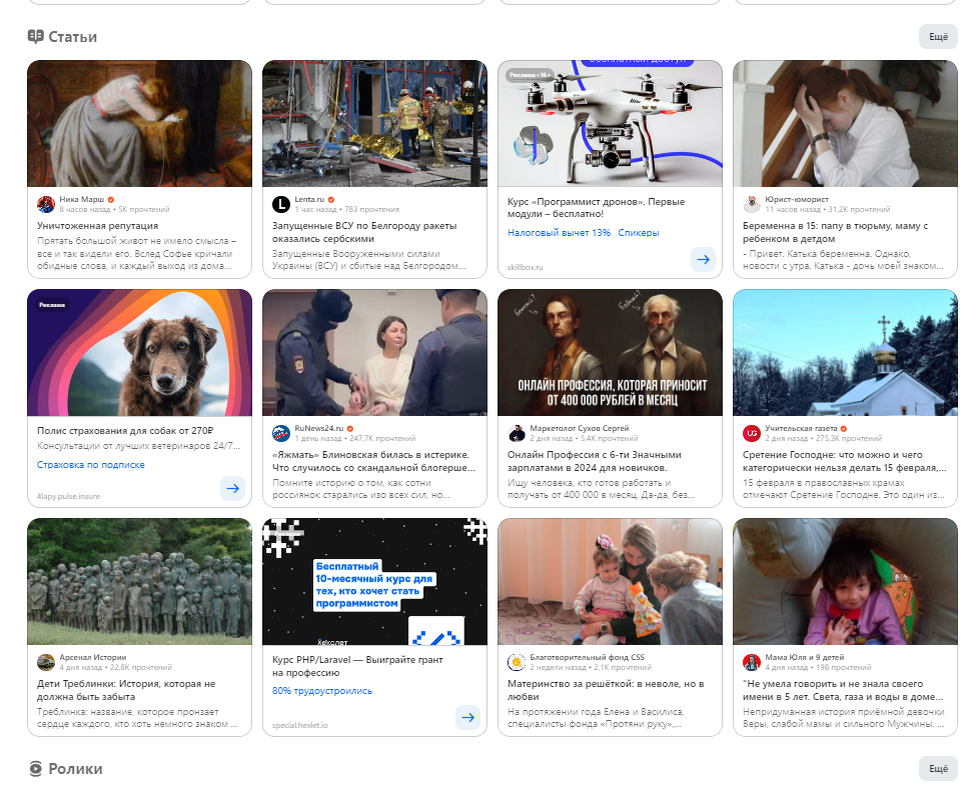Open article Дети Треблинки
Screen dimensions: 980x787
(x=126, y=690)
